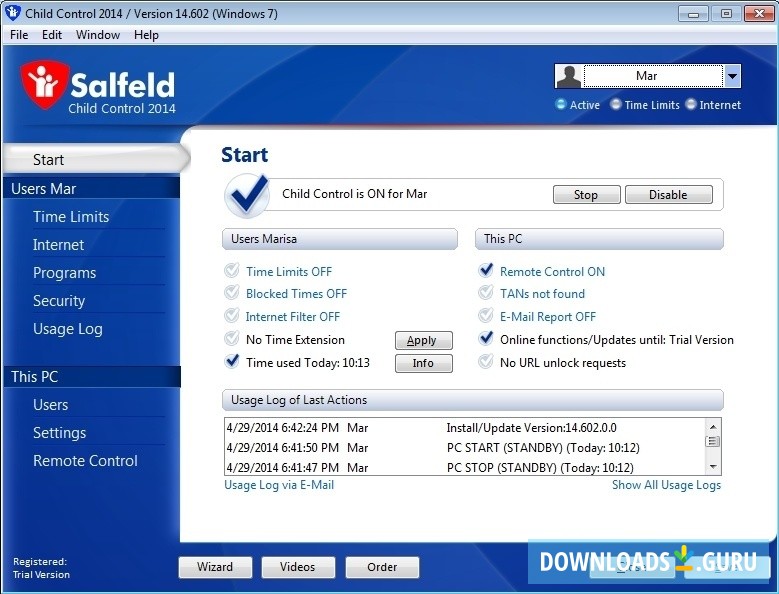Toggle the Time Limits OFF checkmark

tap(232, 270)
